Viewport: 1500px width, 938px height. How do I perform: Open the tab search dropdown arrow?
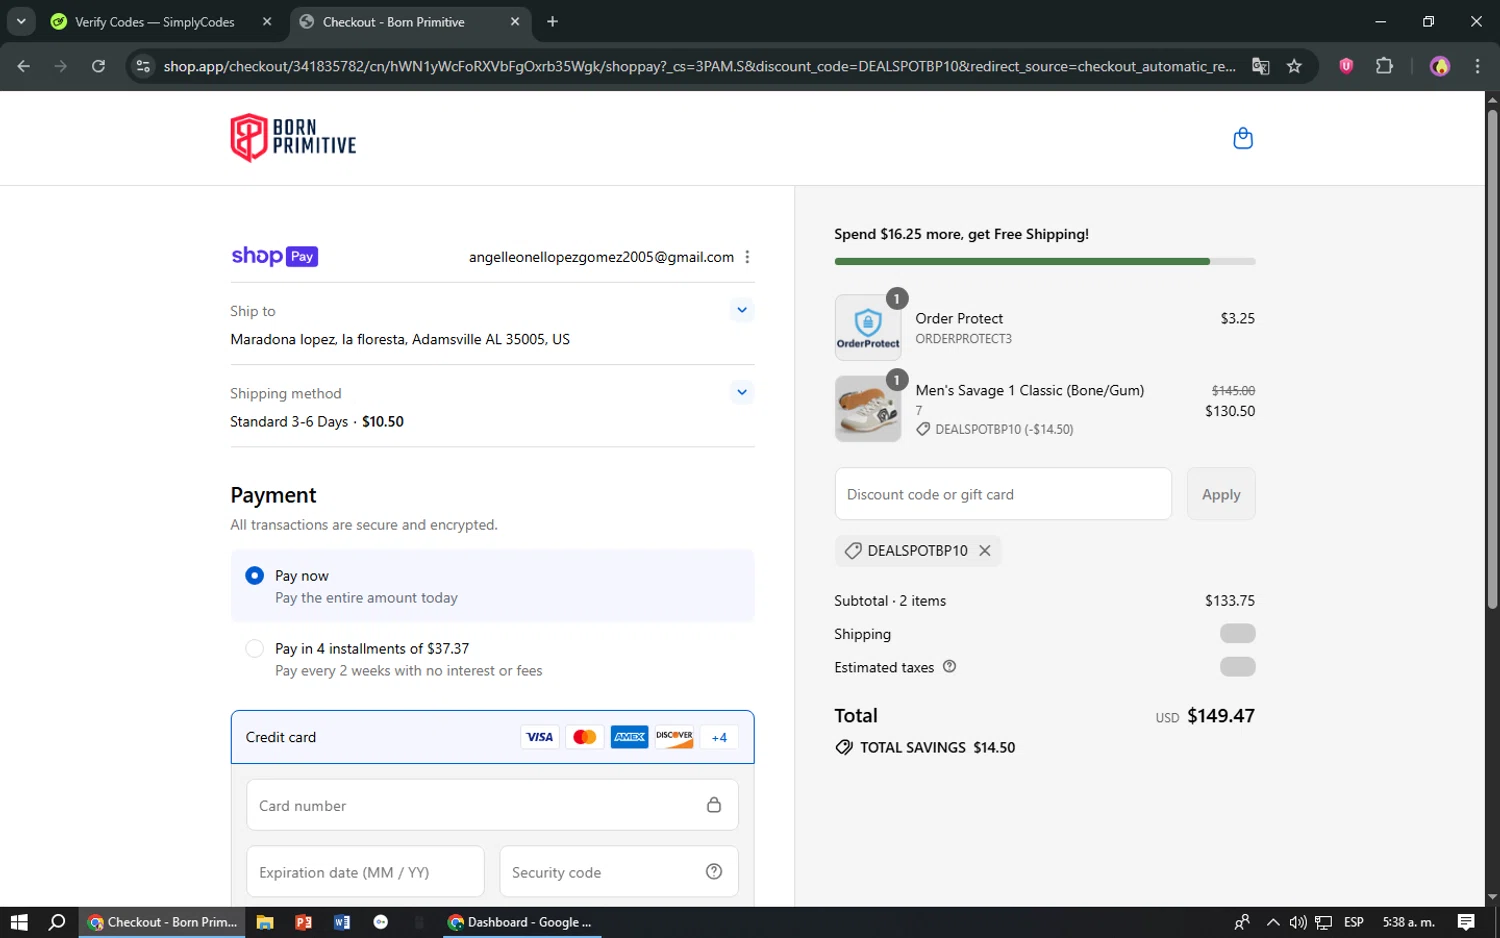pyautogui.click(x=21, y=21)
